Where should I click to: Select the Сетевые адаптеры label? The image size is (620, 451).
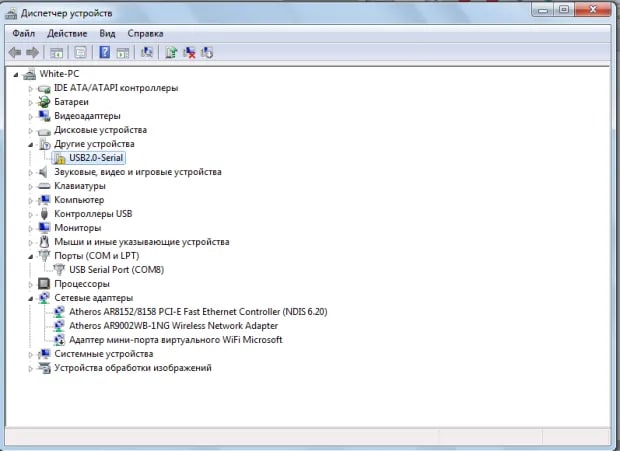tap(93, 298)
